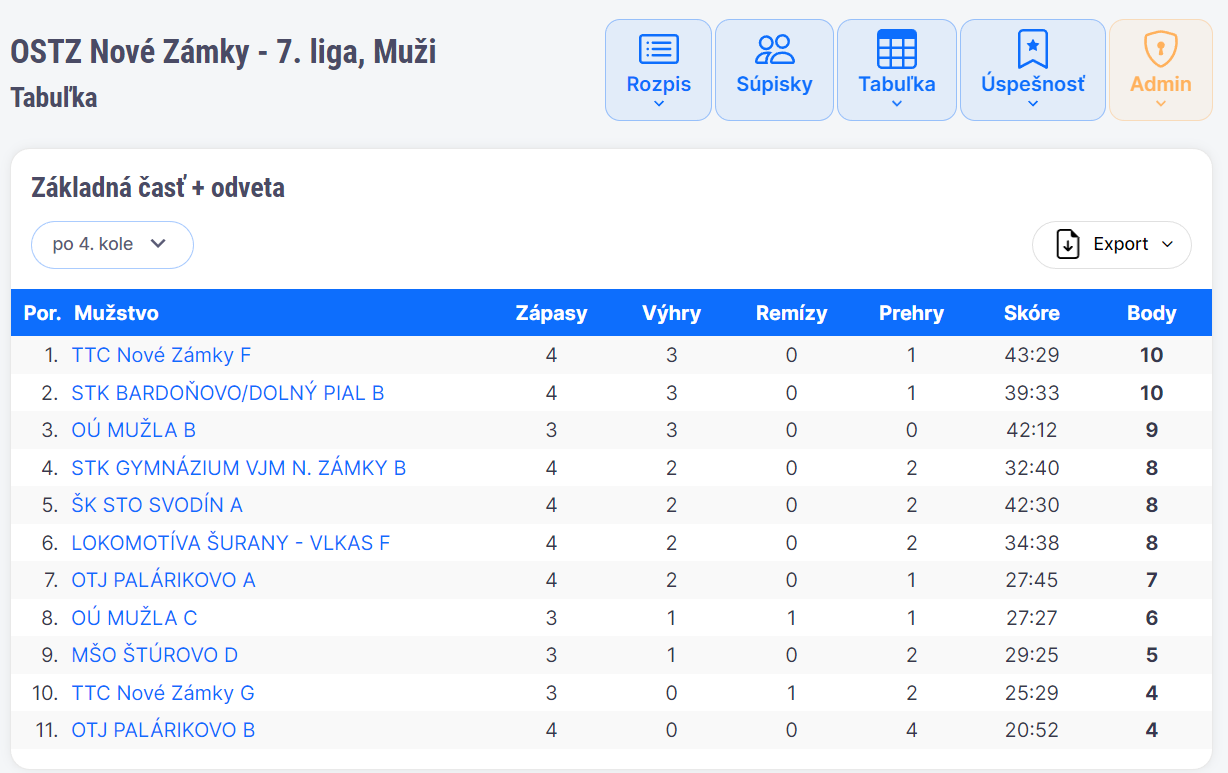Image resolution: width=1228 pixels, height=773 pixels.
Task: Open team STK BARDOŇOVO/DOLNÝ PIAL B
Action: point(228,393)
